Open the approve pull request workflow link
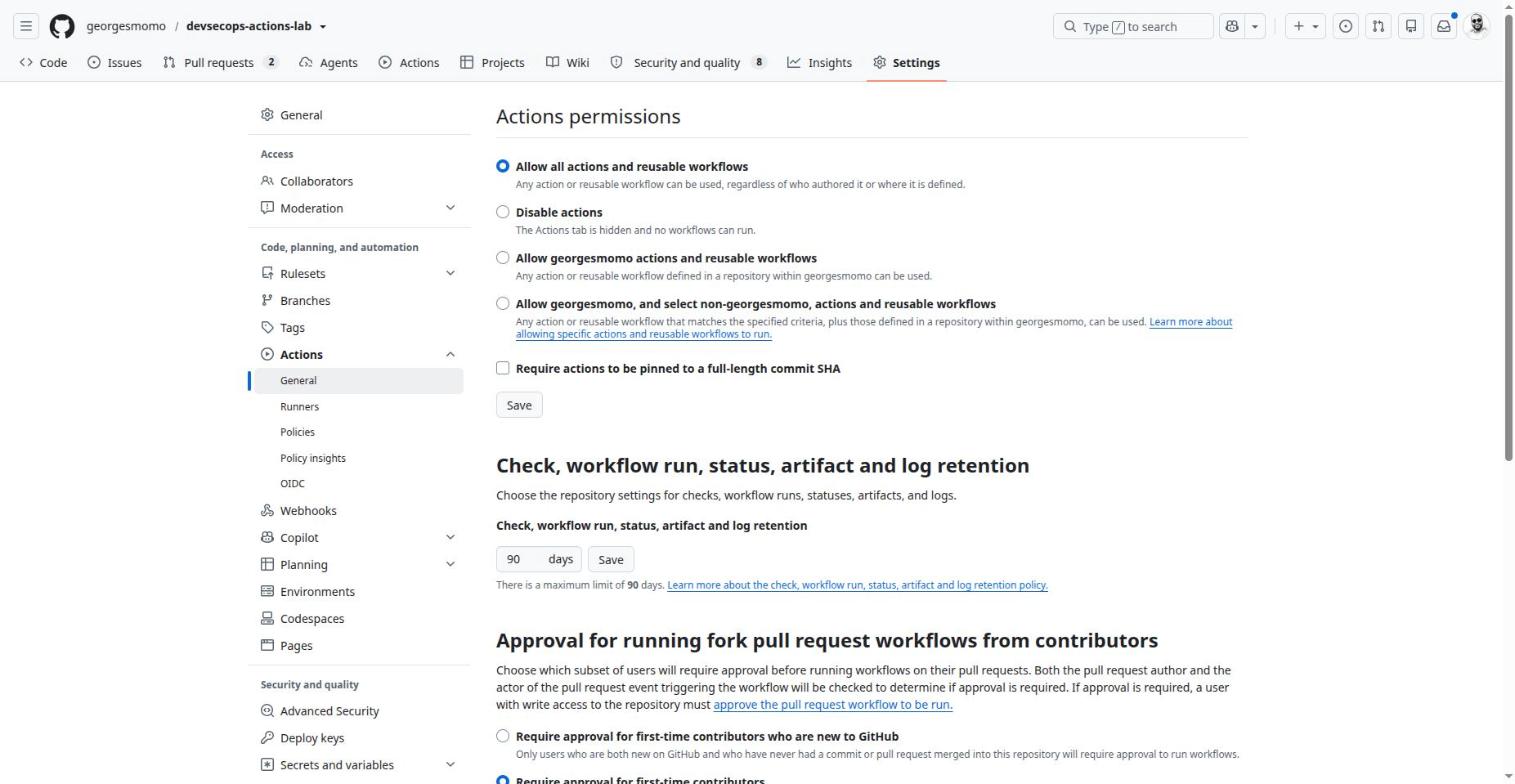Viewport: 1515px width, 784px height. click(x=833, y=705)
